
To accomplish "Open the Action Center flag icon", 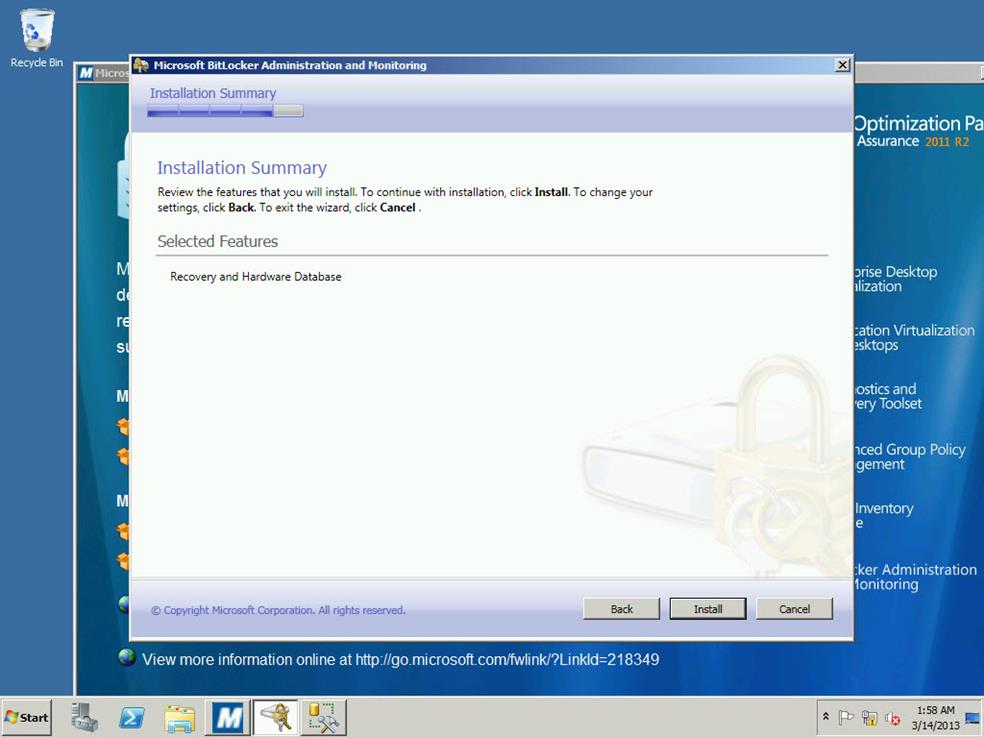I will coord(847,717).
